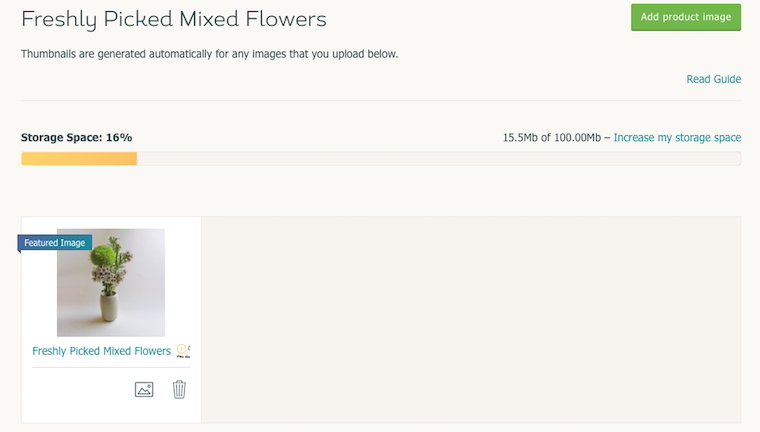Click the 15.5Mb of 100.00Mb usage text
Image resolution: width=760 pixels, height=432 pixels.
[552, 138]
